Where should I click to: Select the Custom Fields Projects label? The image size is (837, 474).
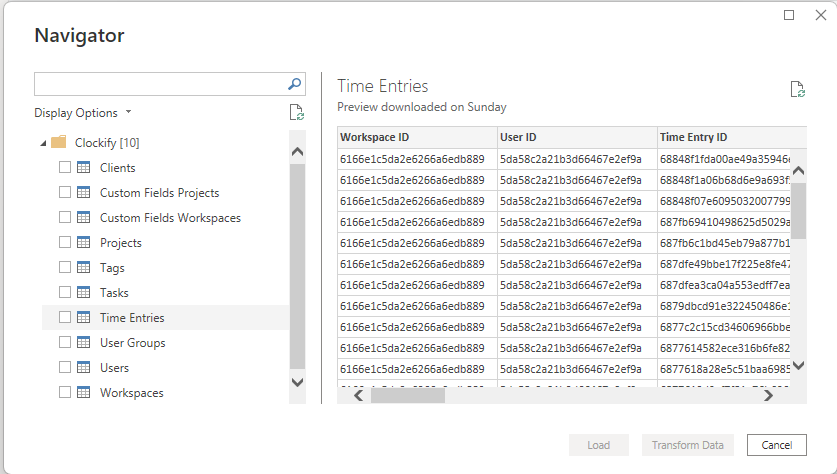point(160,193)
